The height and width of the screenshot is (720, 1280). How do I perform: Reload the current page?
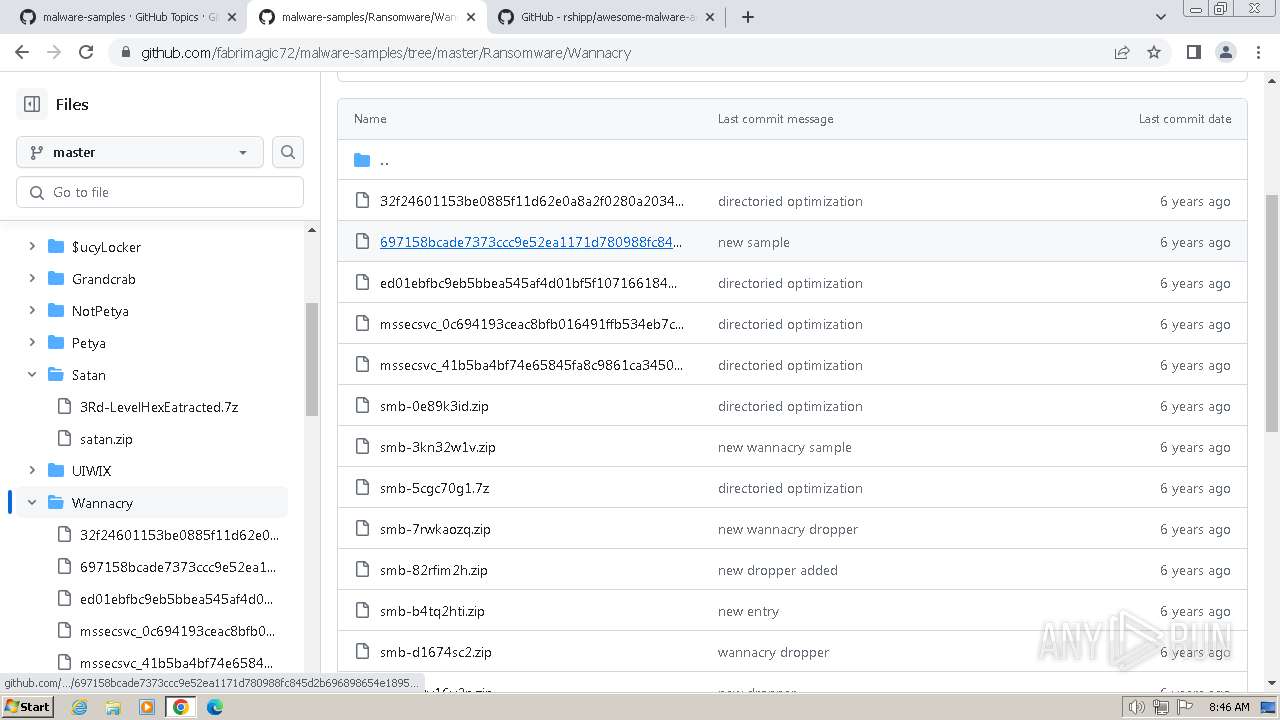[x=86, y=52]
